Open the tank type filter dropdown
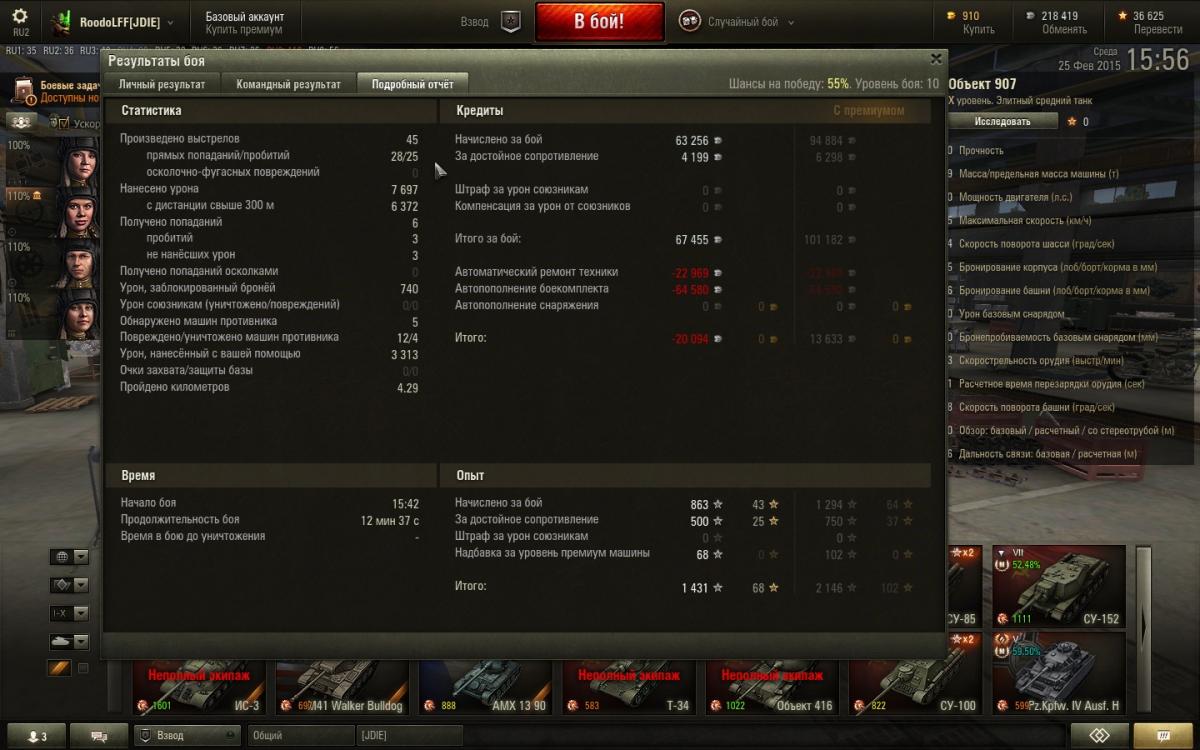Image resolution: width=1200 pixels, height=750 pixels. click(x=70, y=641)
